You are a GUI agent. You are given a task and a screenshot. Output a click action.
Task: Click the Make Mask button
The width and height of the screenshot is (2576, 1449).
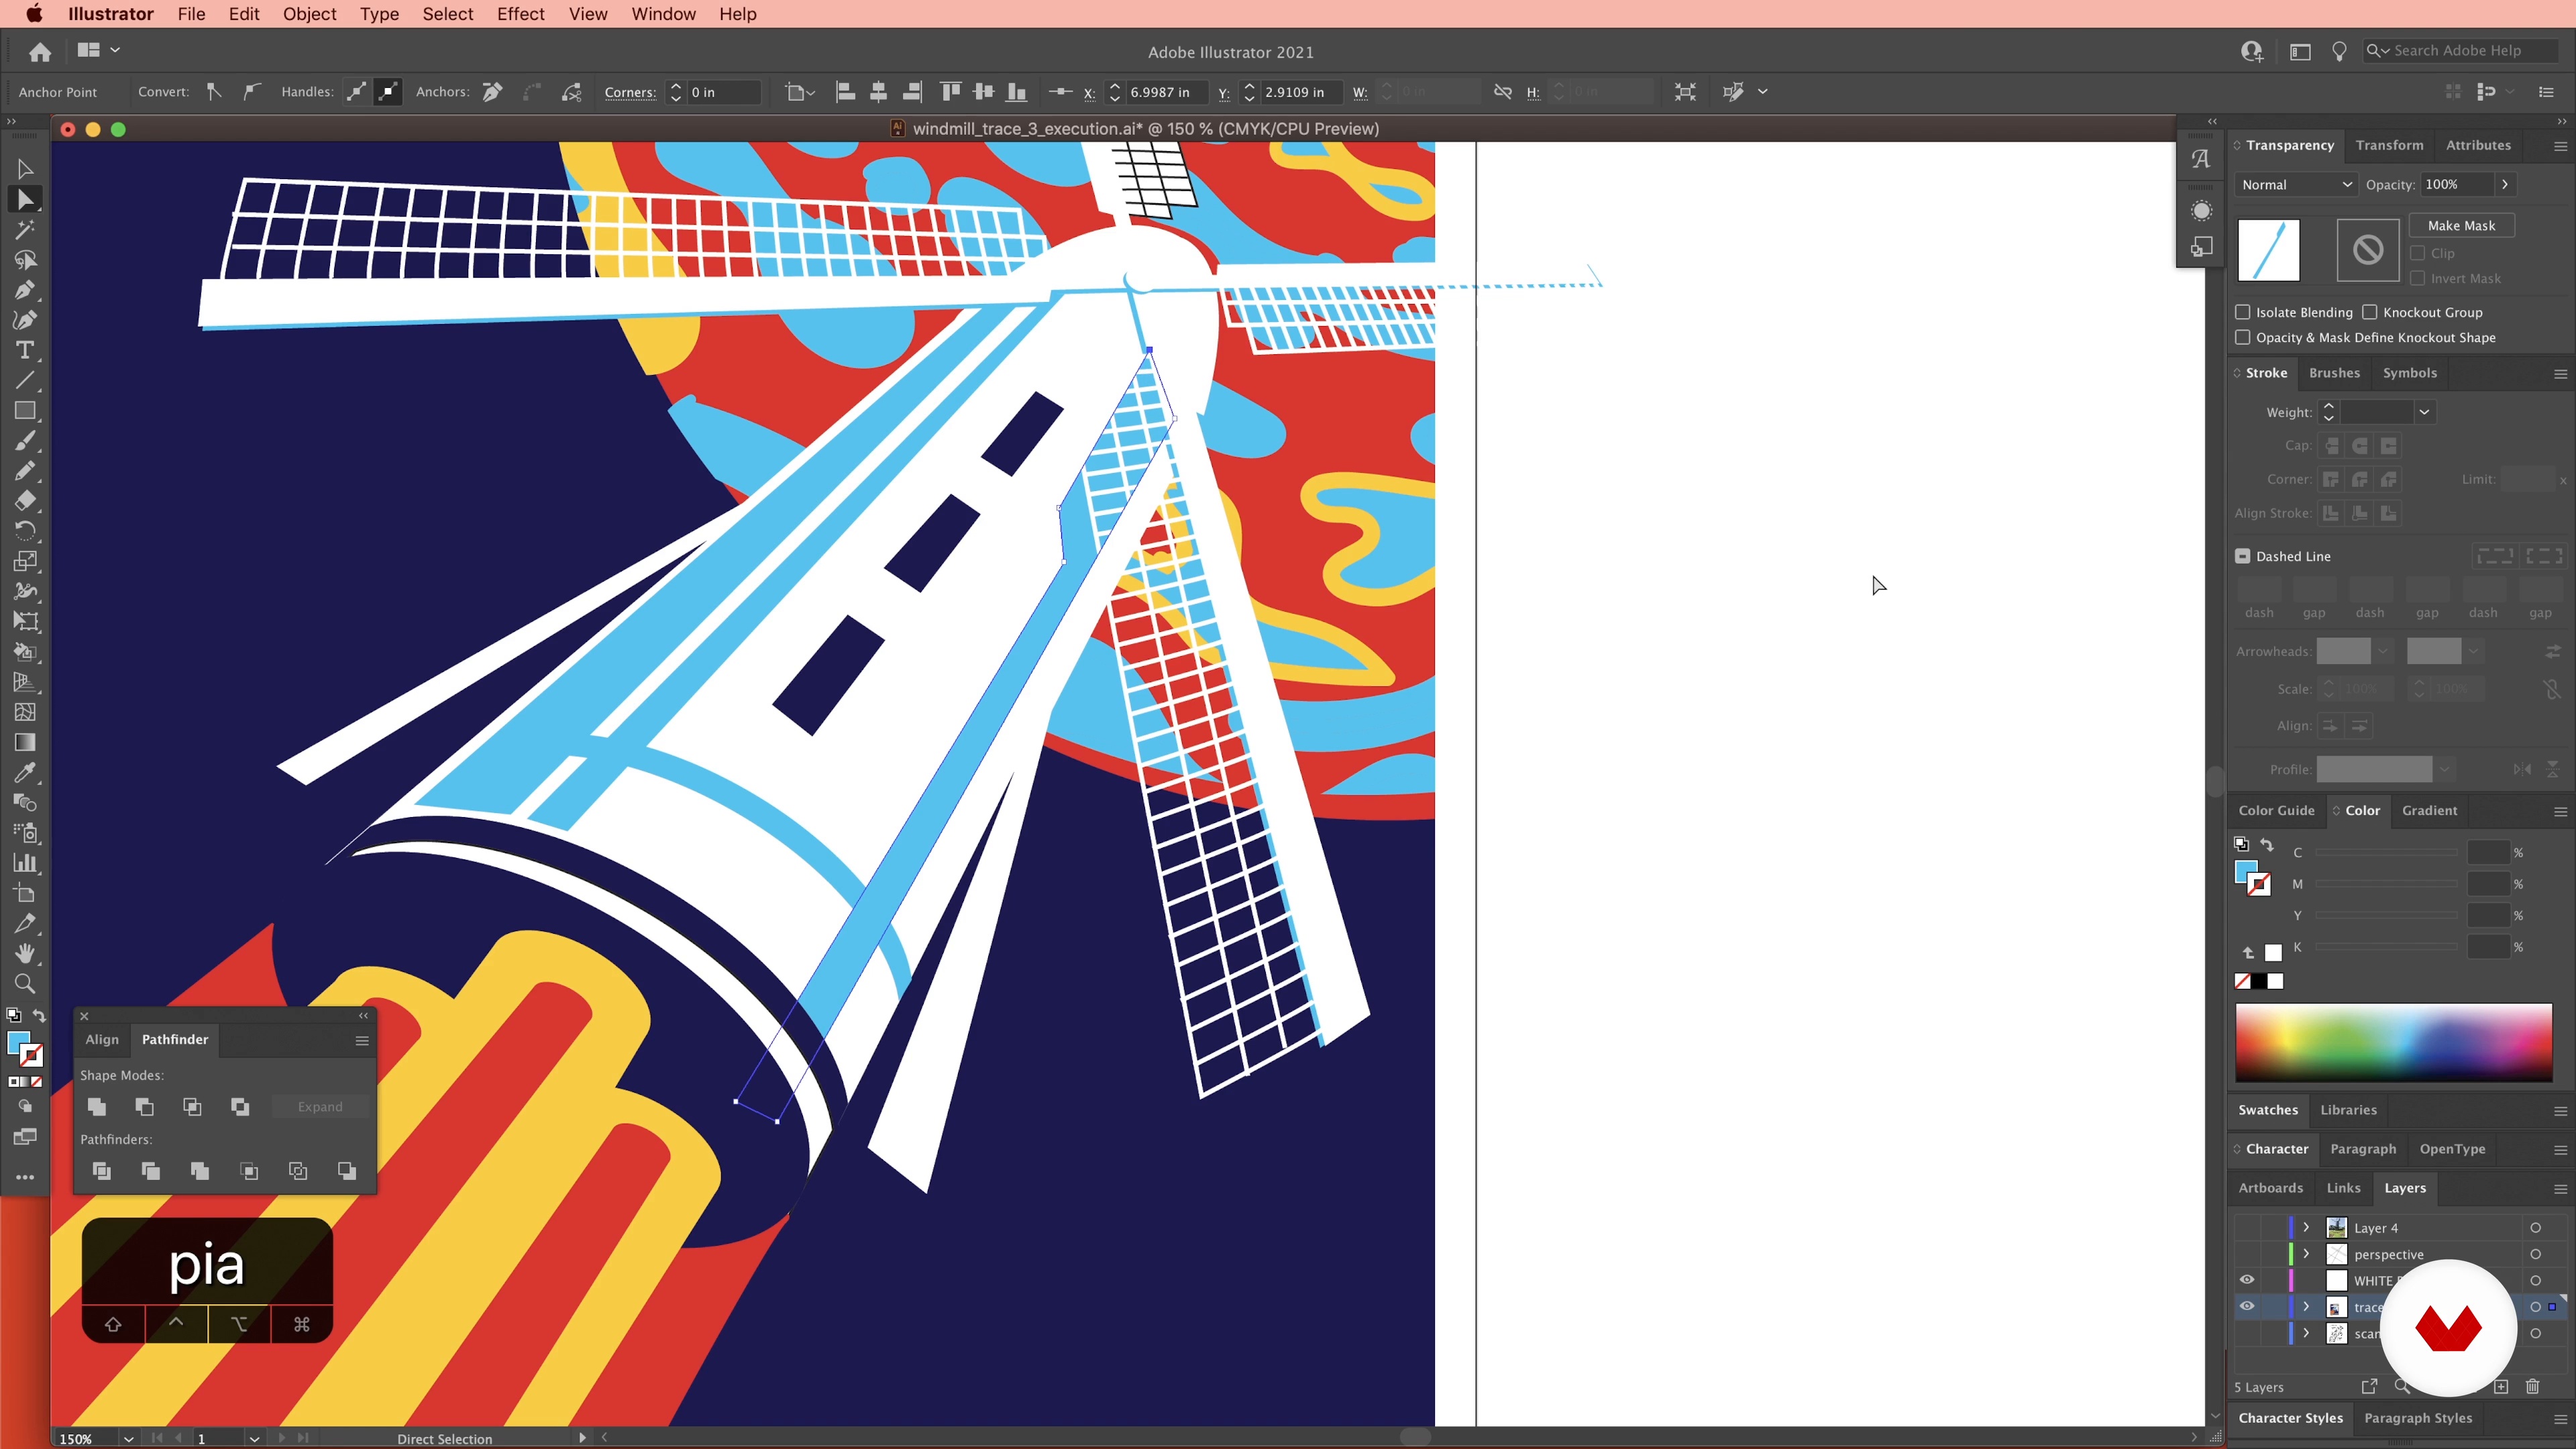click(x=2461, y=225)
